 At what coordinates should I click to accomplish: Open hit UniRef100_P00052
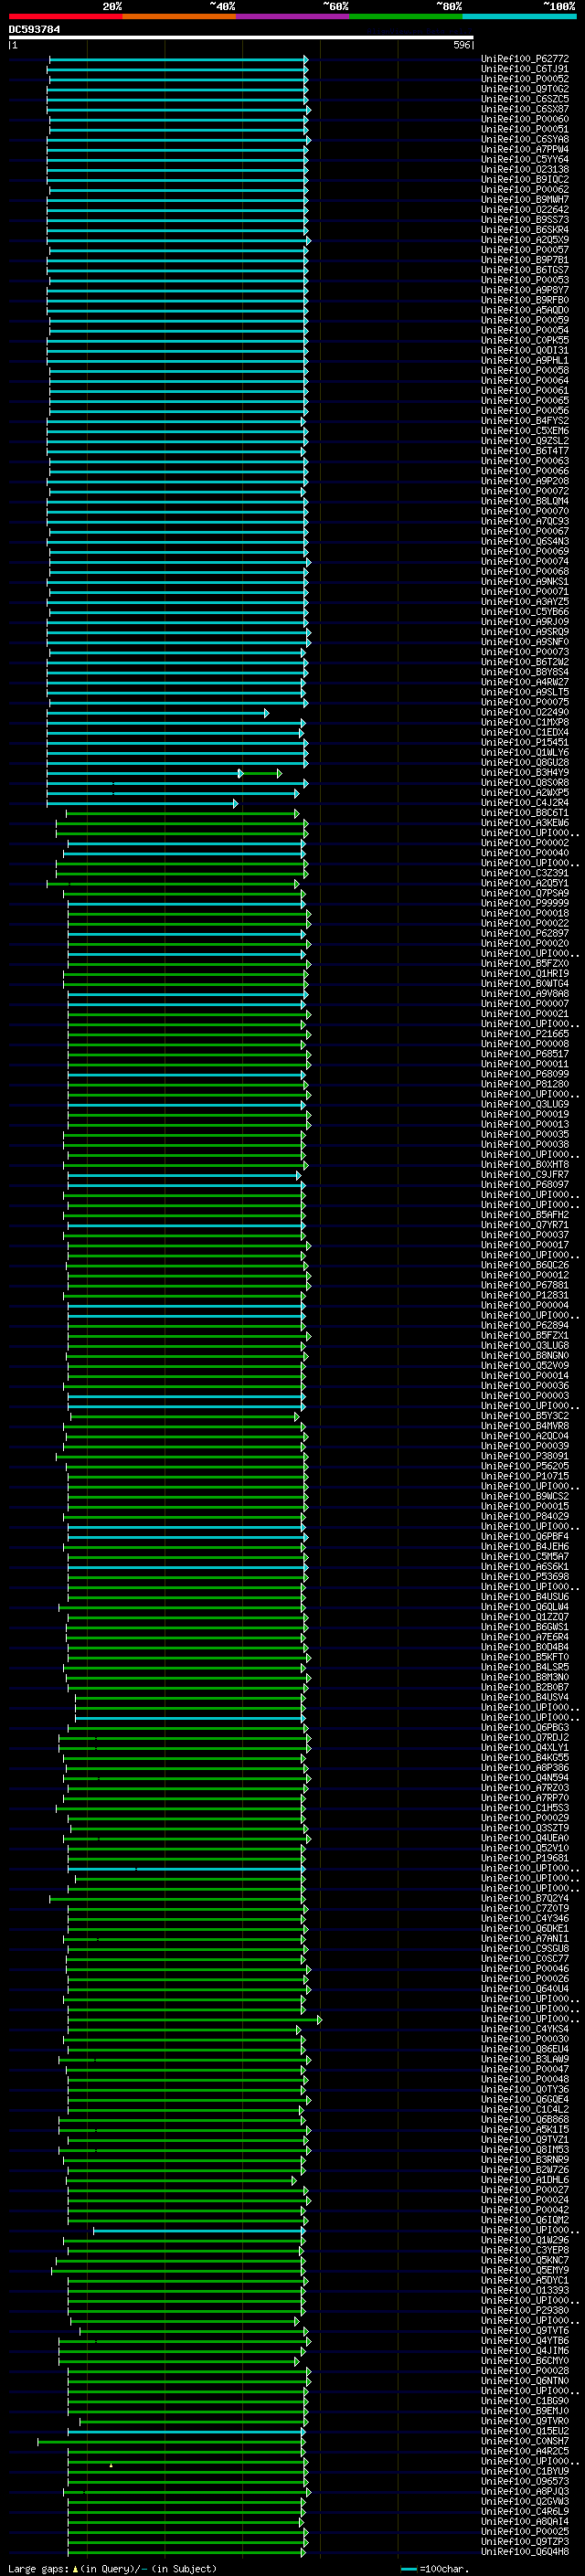click(525, 79)
